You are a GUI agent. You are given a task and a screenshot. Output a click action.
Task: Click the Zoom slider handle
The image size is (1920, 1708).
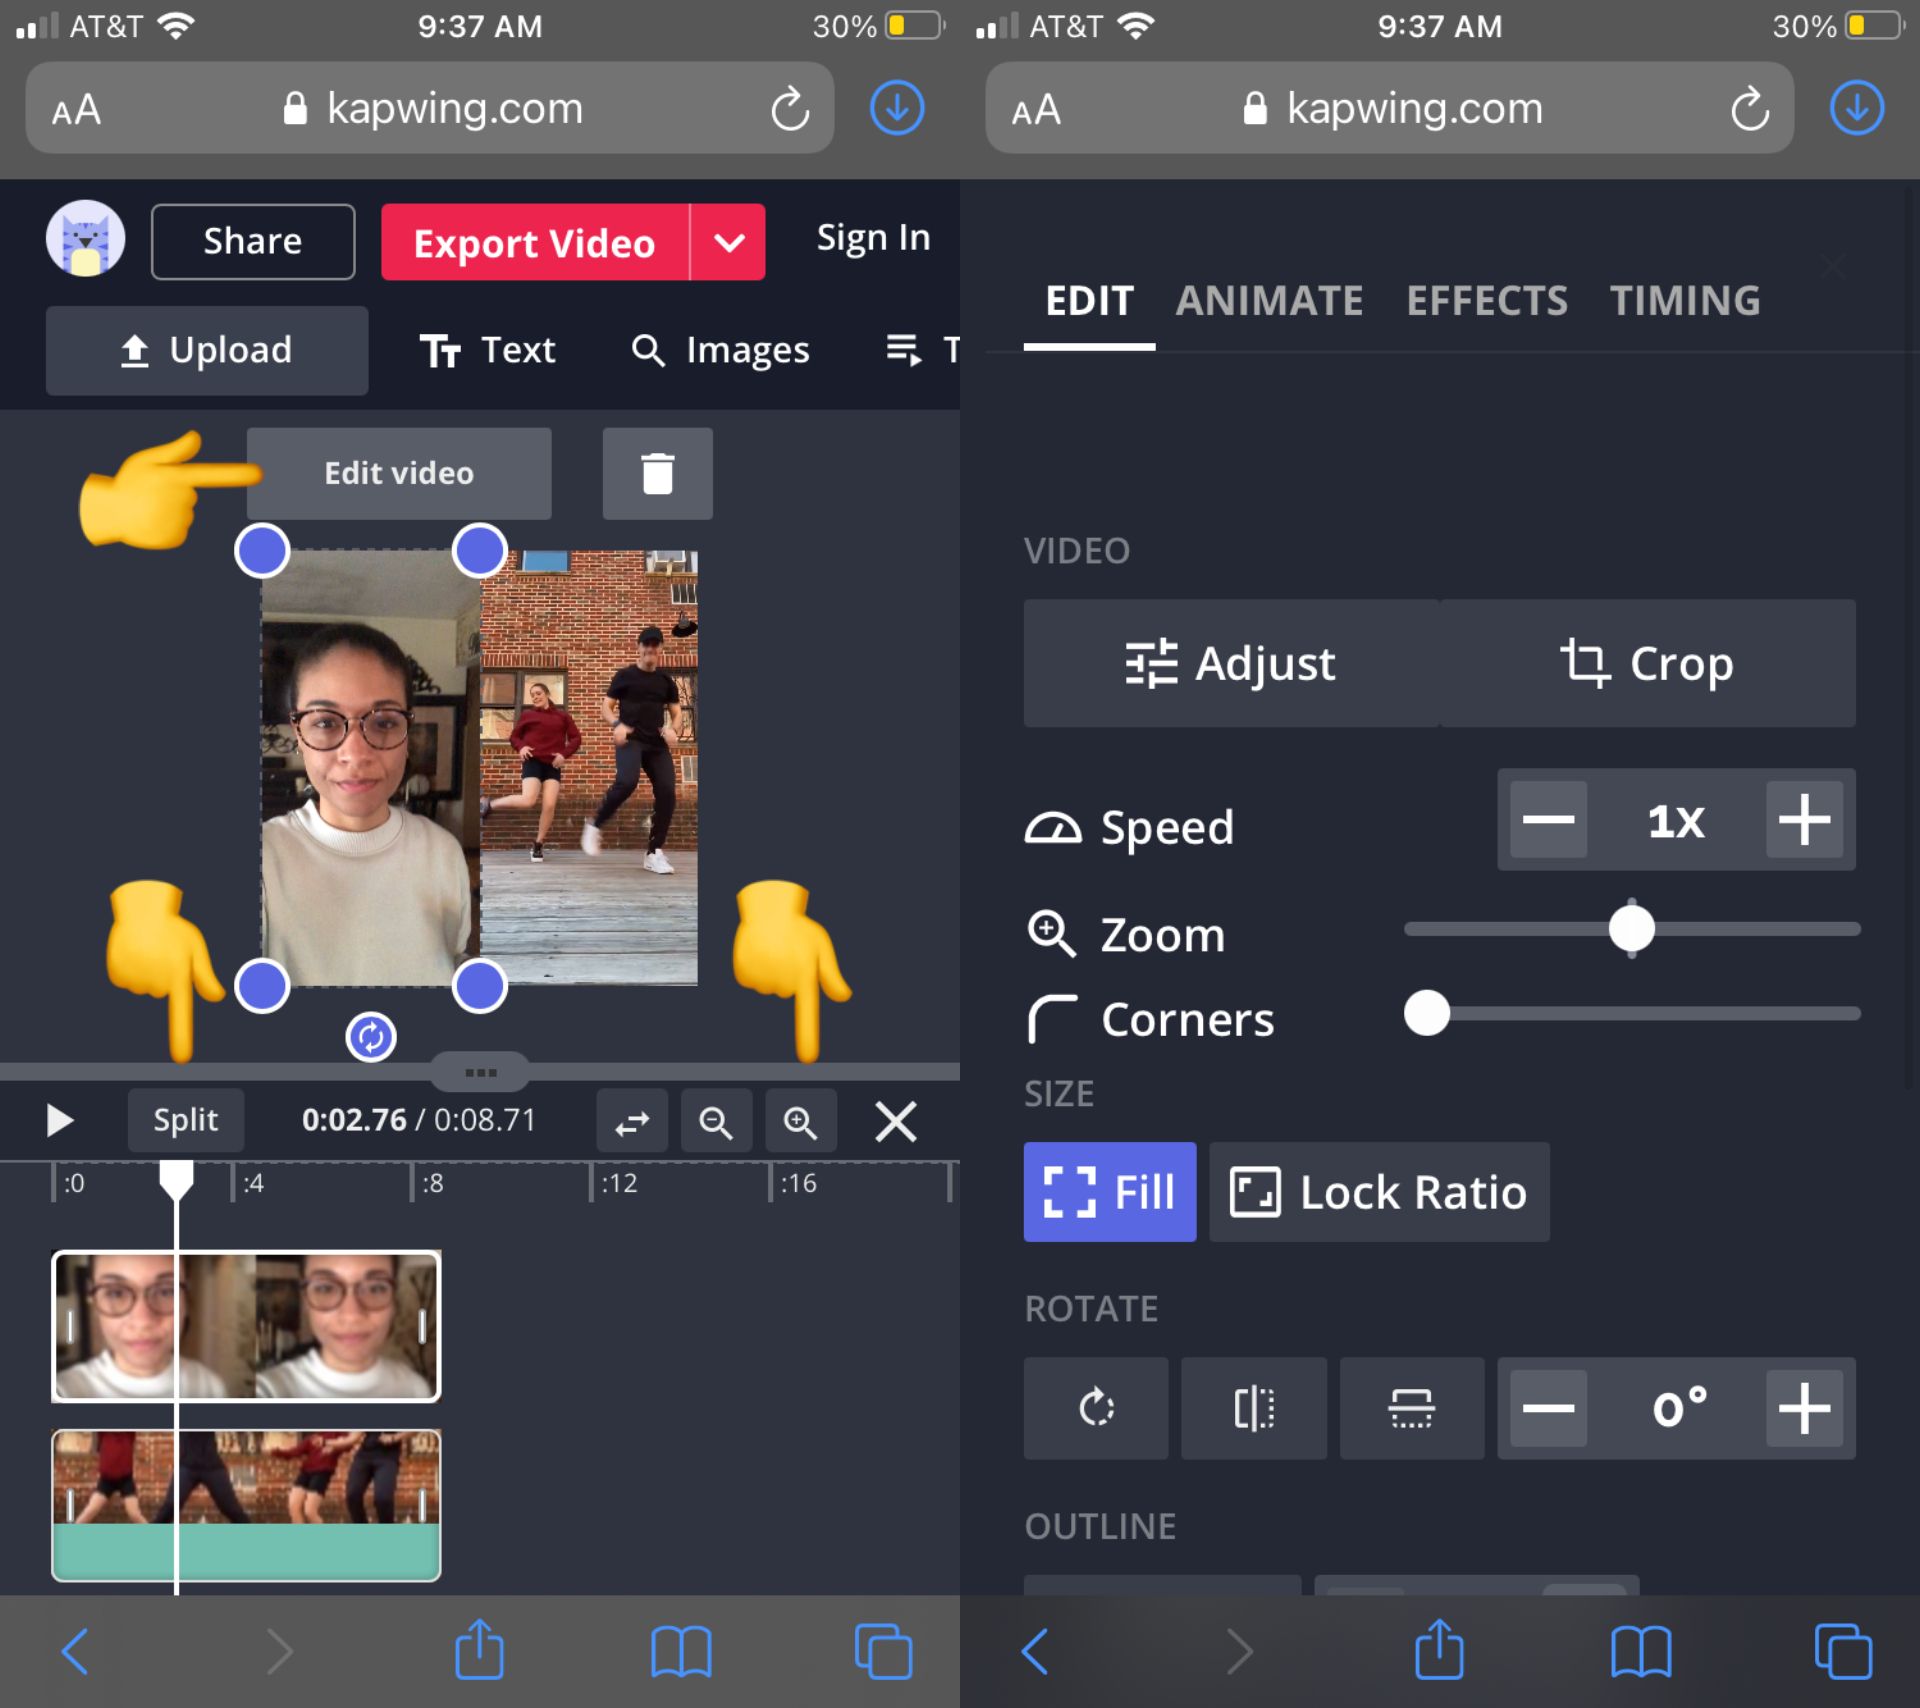(x=1631, y=929)
